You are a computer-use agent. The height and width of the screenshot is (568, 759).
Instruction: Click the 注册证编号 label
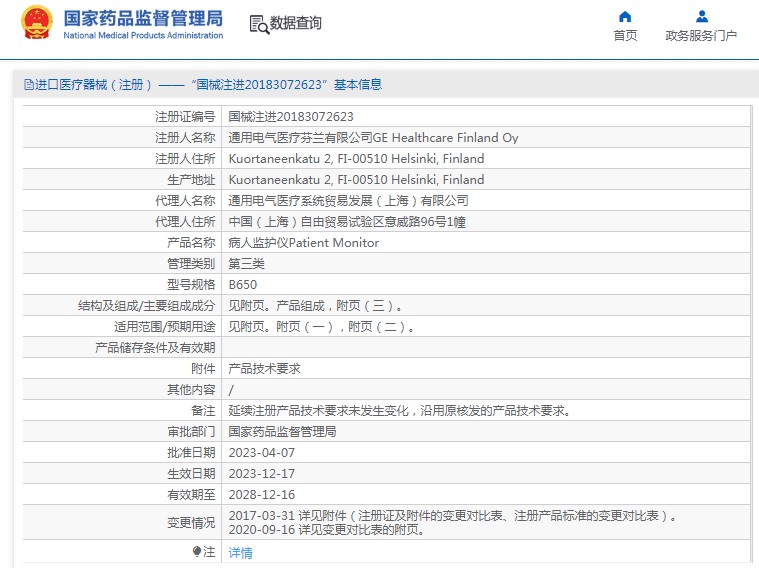click(x=185, y=117)
